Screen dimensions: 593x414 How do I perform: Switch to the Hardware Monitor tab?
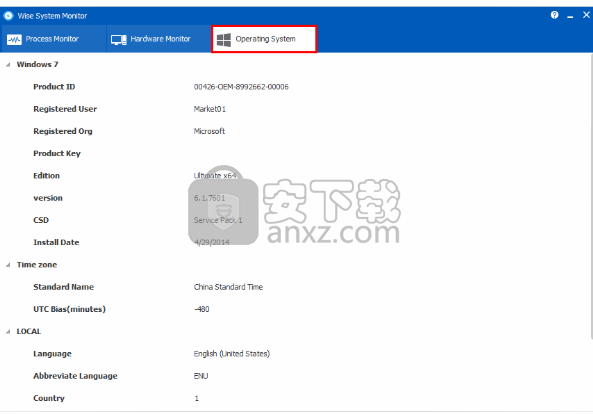point(158,39)
